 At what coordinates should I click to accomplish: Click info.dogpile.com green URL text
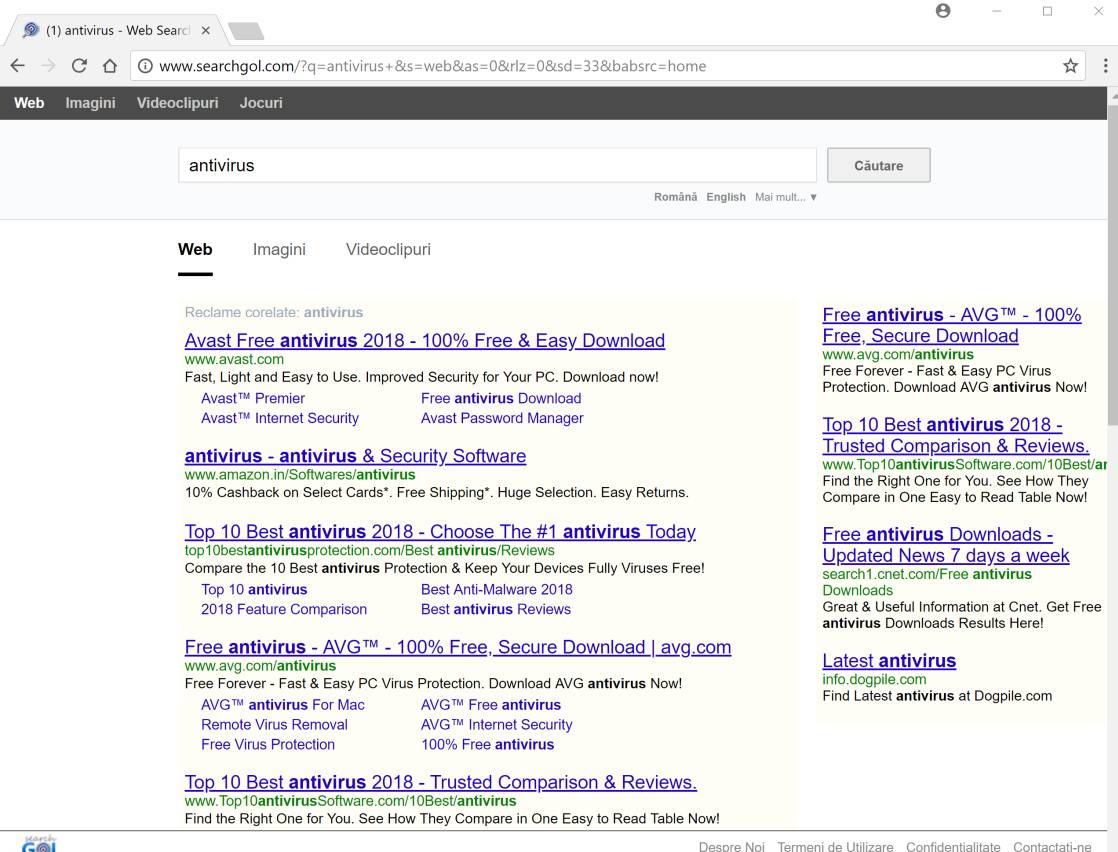coord(874,679)
